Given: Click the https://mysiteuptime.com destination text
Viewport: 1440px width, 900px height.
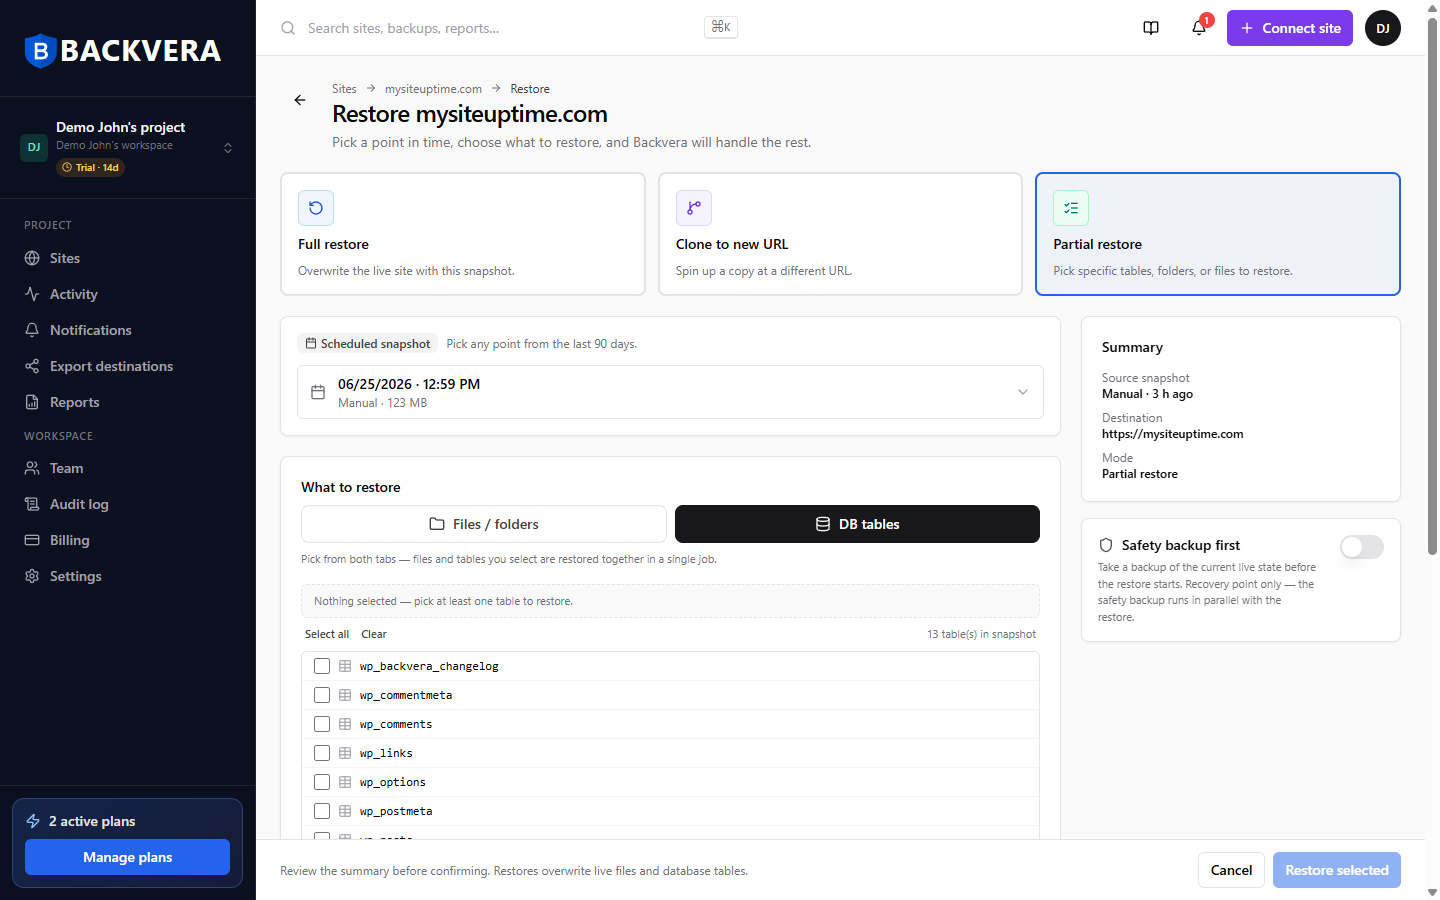Looking at the screenshot, I should 1173,434.
